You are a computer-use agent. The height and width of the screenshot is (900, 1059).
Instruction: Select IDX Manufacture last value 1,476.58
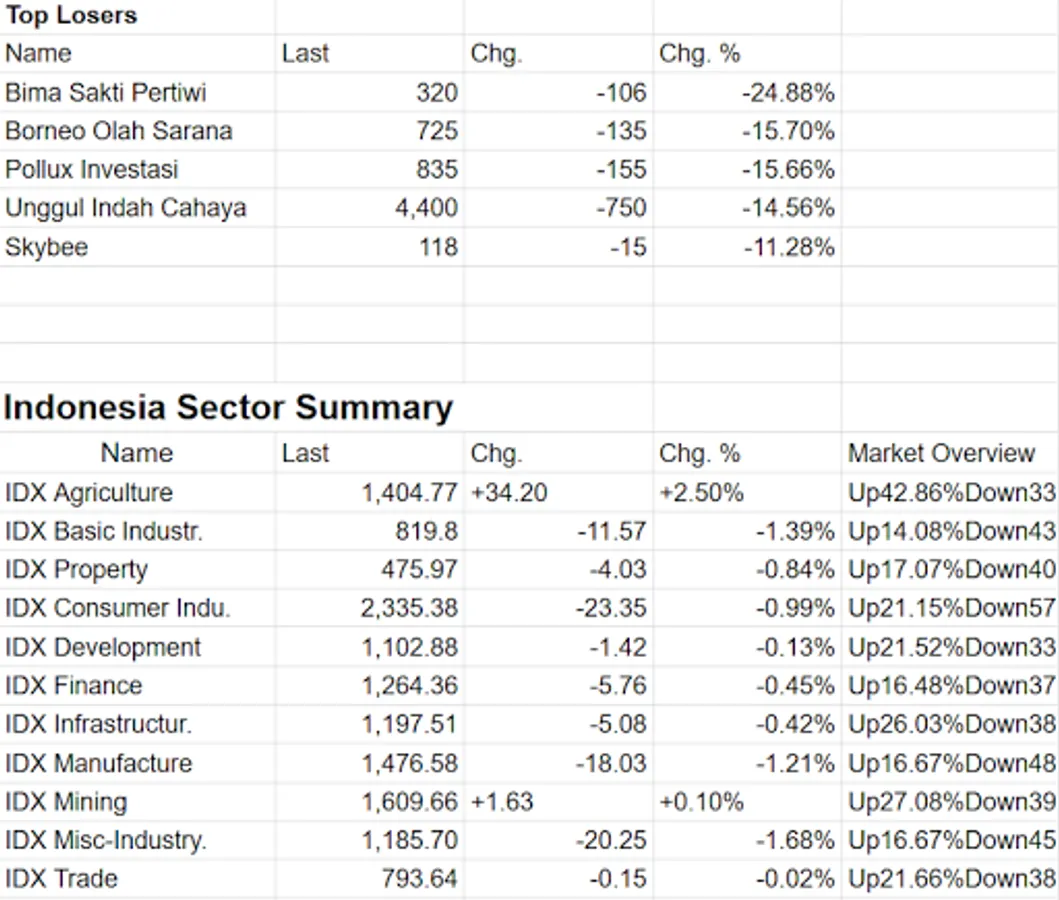409,763
